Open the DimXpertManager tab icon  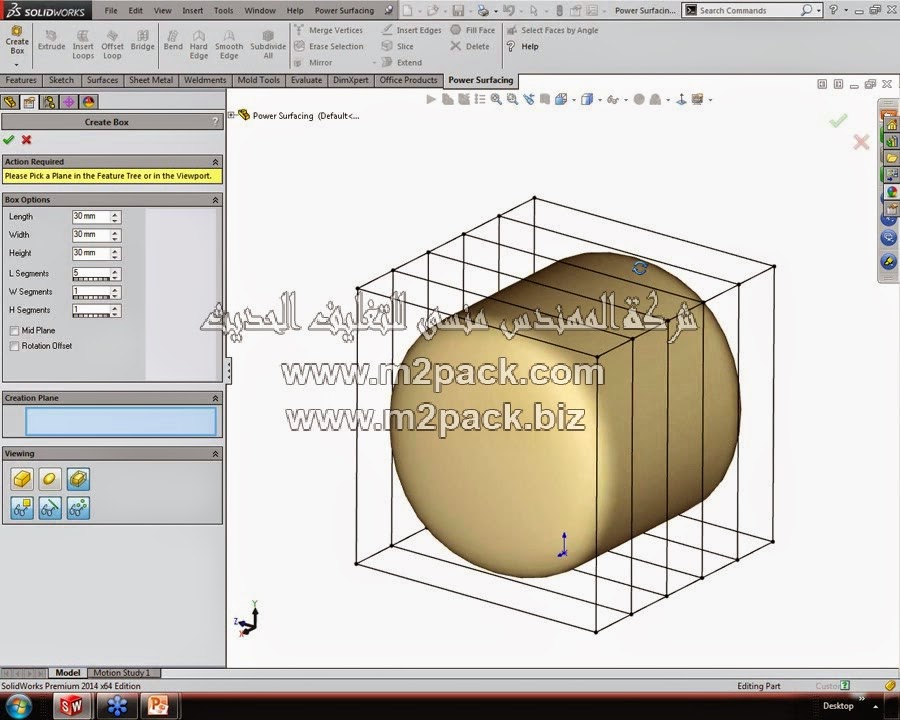tap(69, 102)
